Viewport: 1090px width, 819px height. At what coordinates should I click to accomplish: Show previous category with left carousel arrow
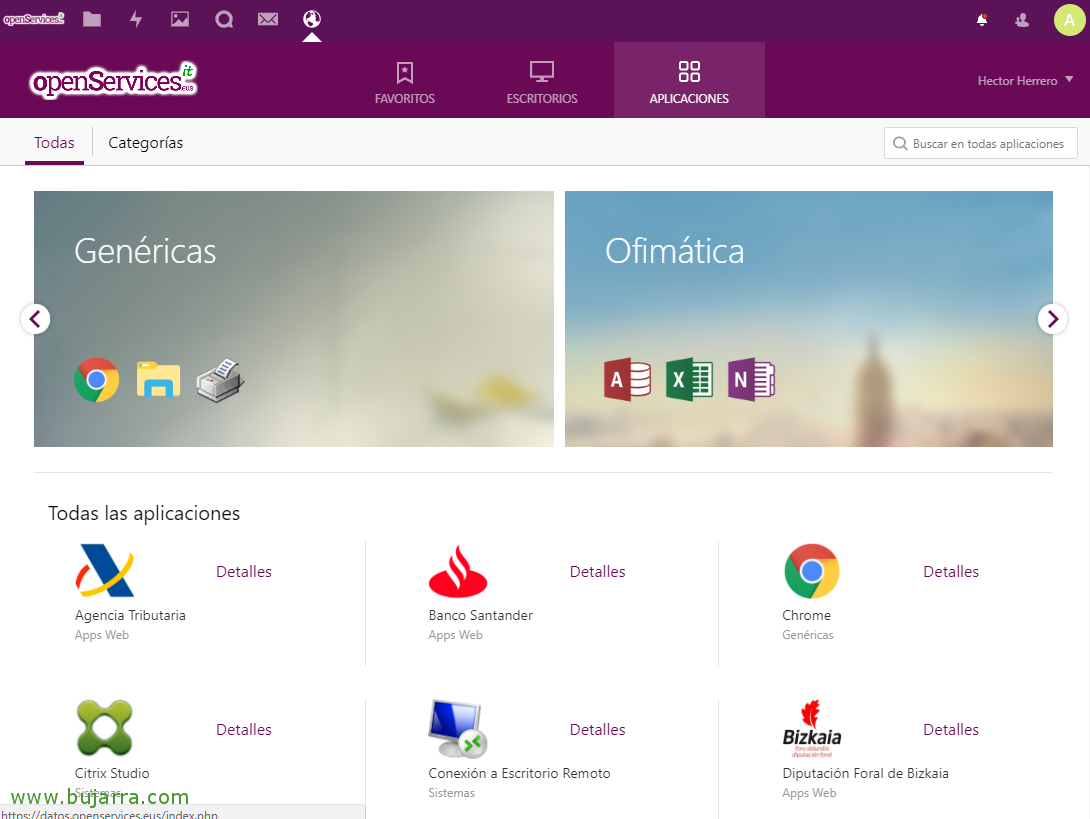click(x=35, y=319)
